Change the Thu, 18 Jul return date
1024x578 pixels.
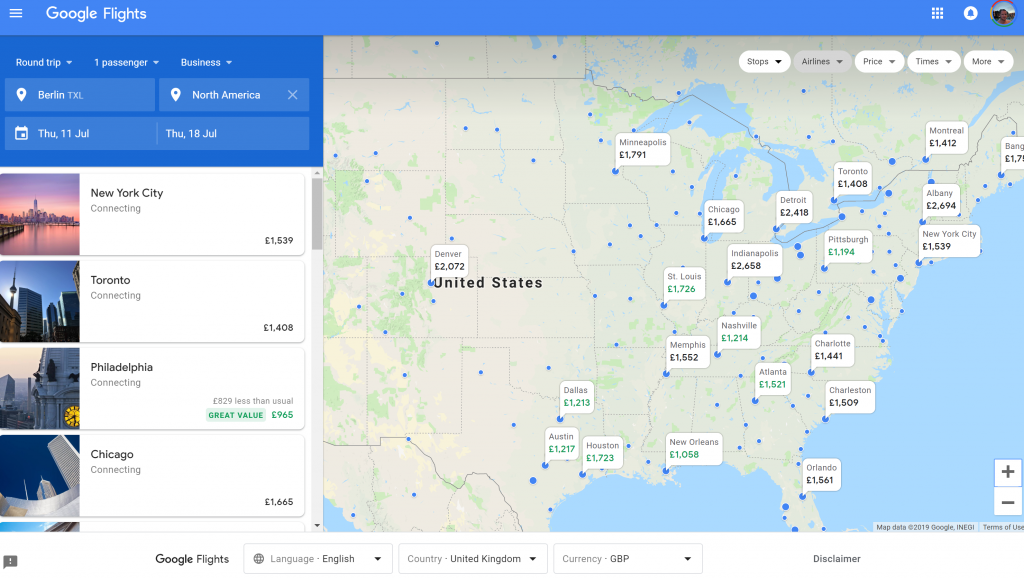(233, 133)
